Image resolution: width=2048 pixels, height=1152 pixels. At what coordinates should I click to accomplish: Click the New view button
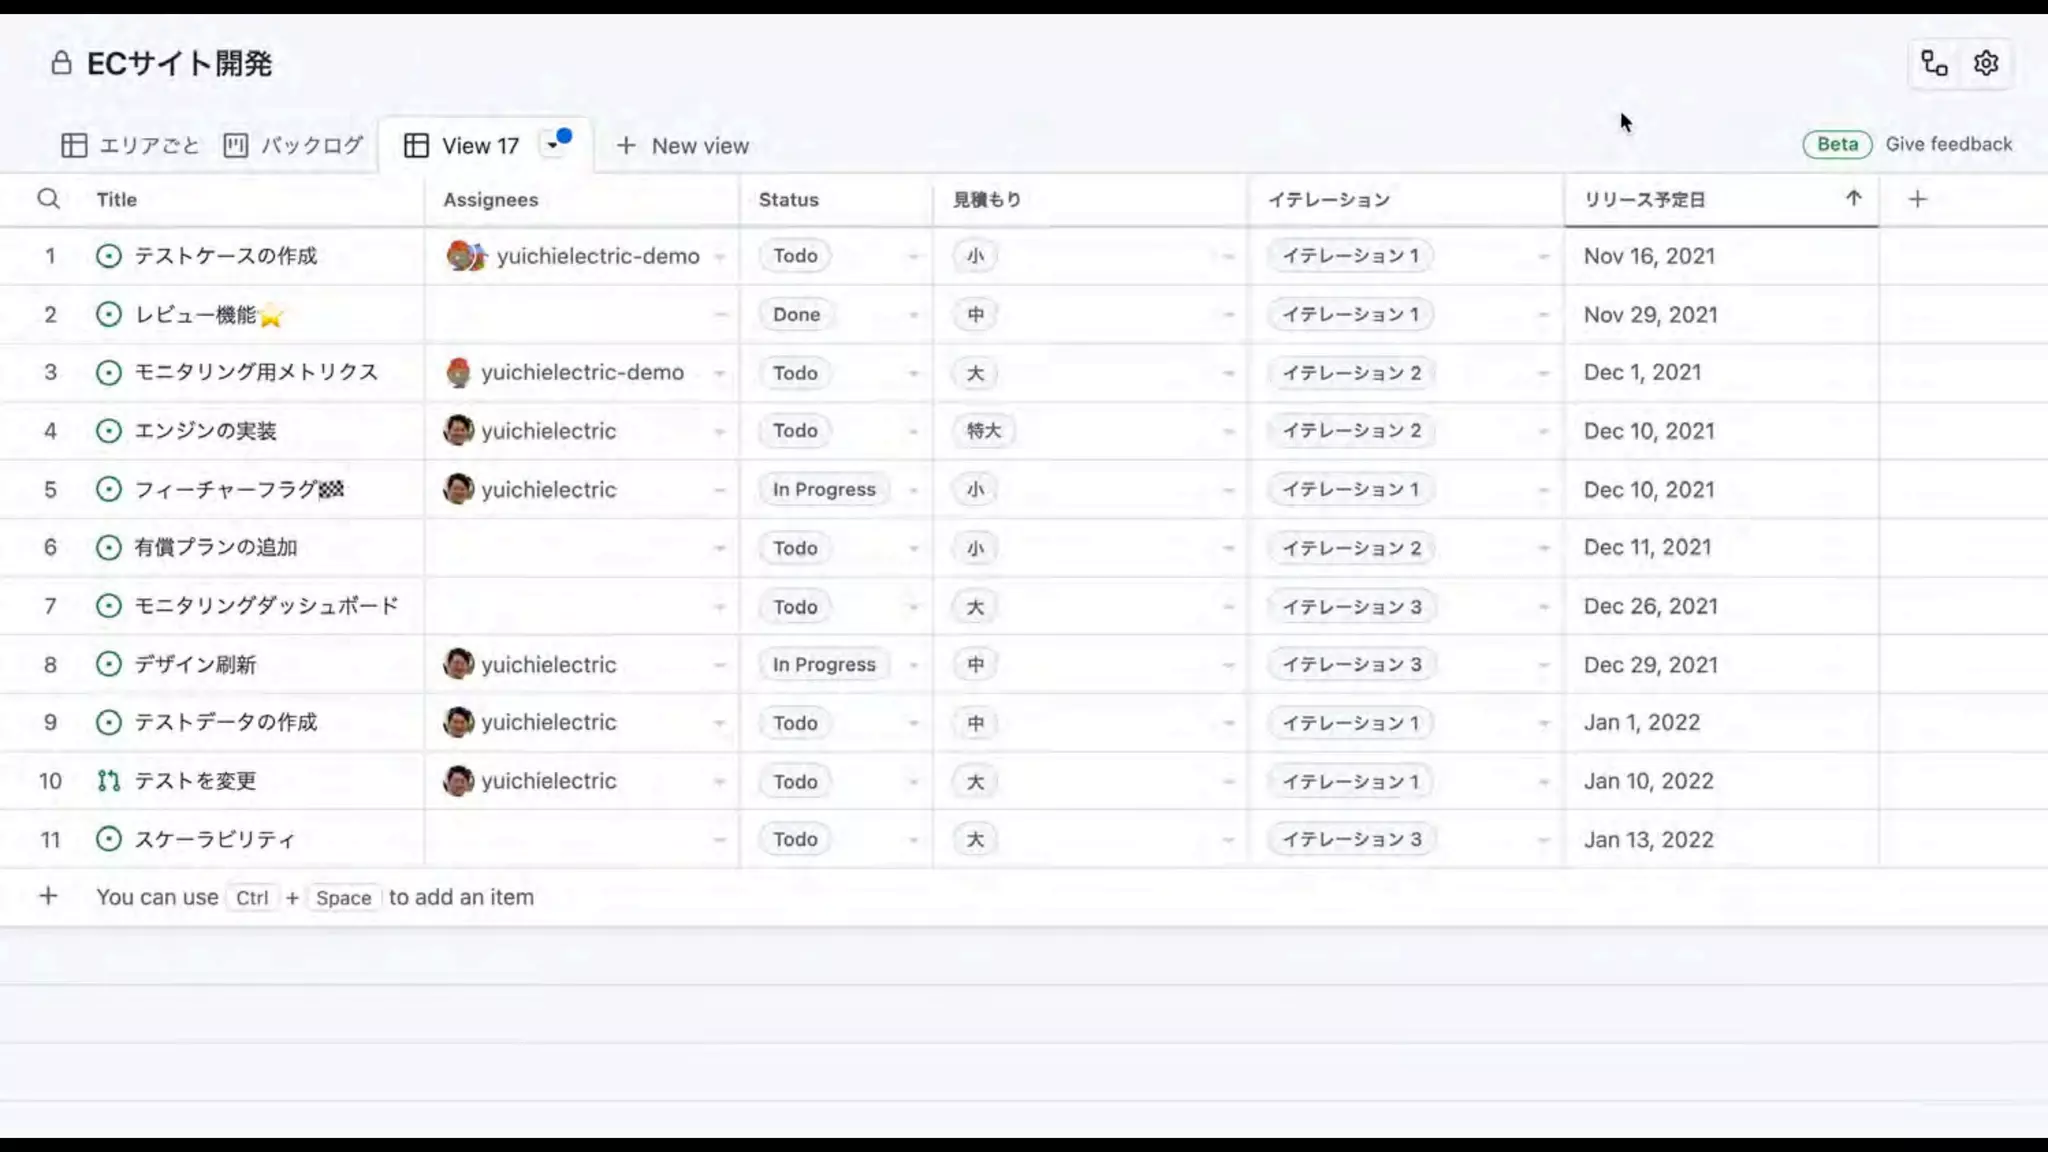coord(683,146)
